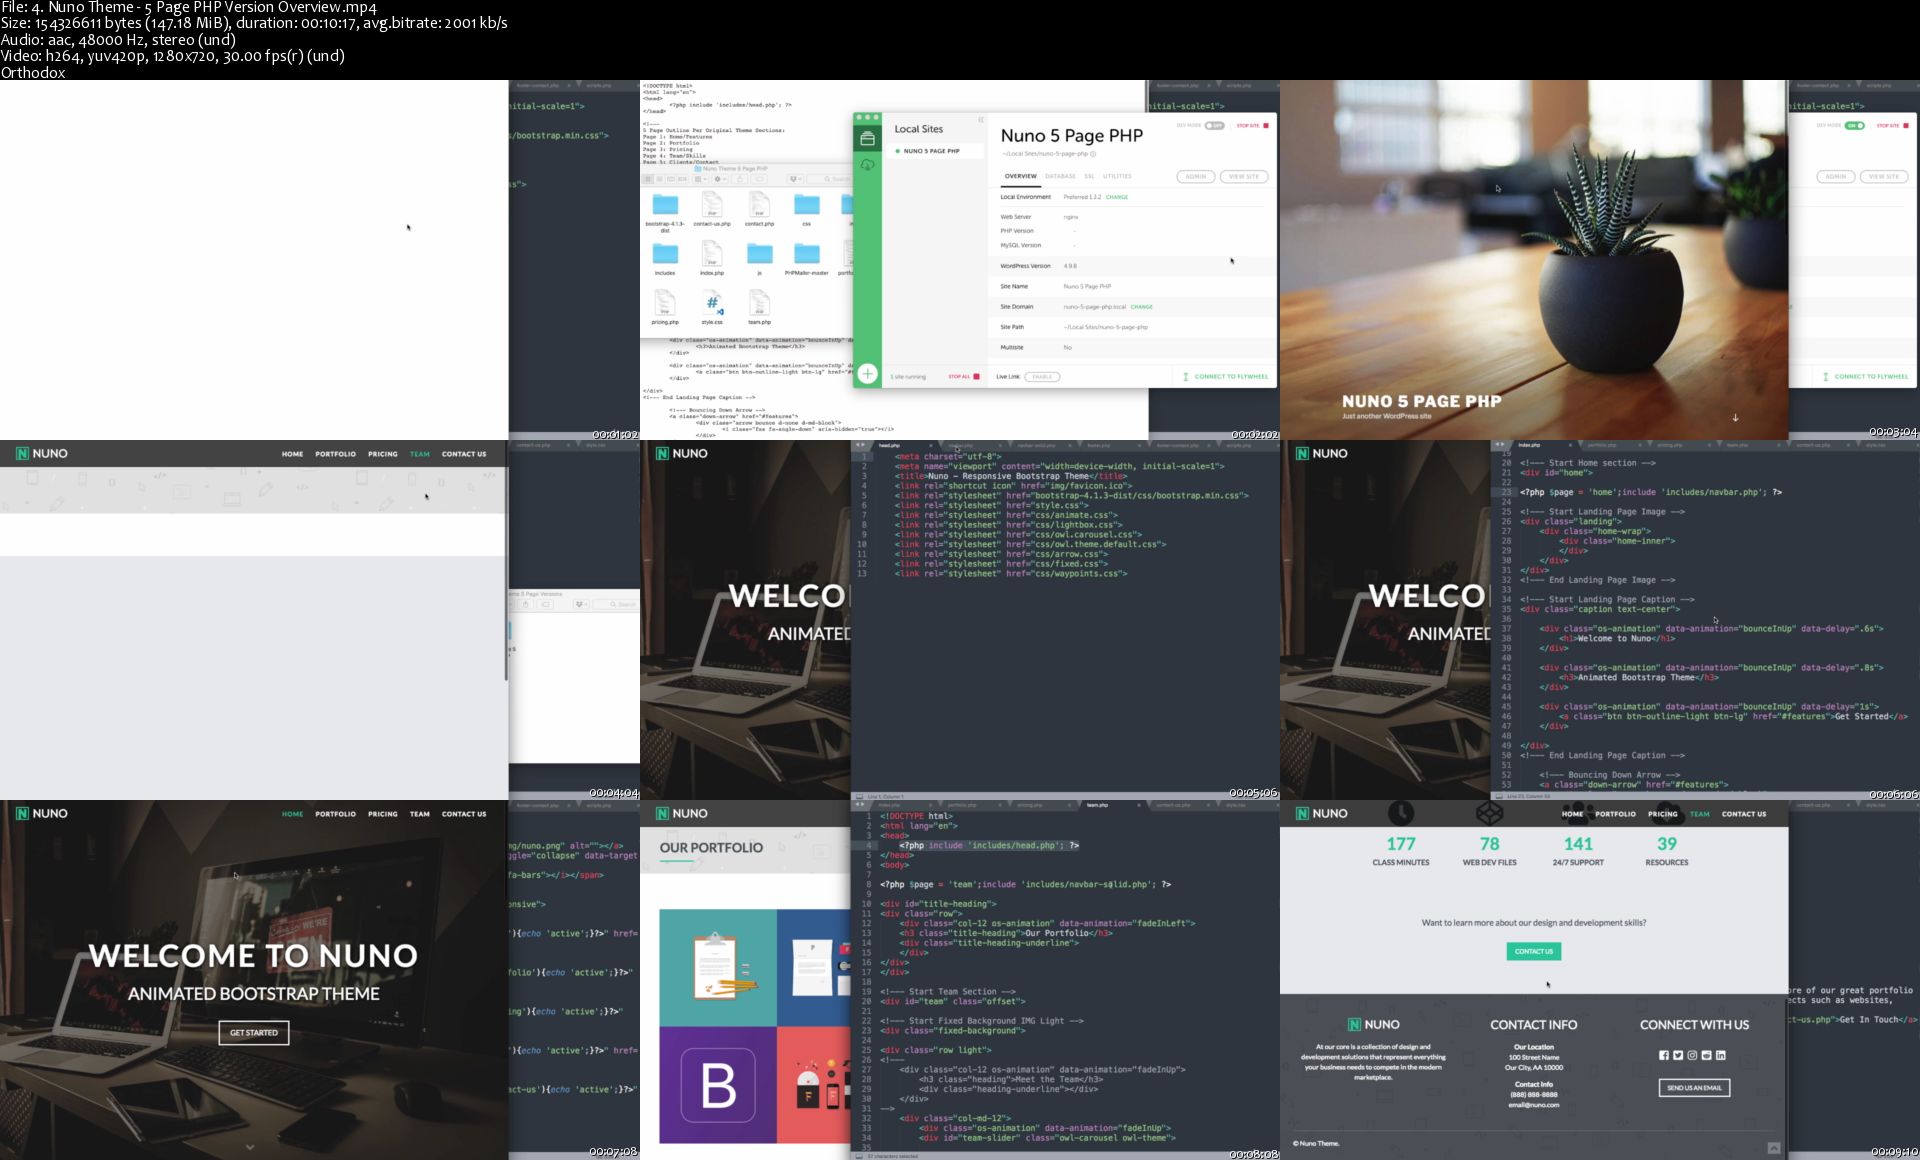Viewport: 1920px width, 1160px height.
Task: Click Contact Us in the 00:09:10 frame navbar
Action: (x=1744, y=814)
